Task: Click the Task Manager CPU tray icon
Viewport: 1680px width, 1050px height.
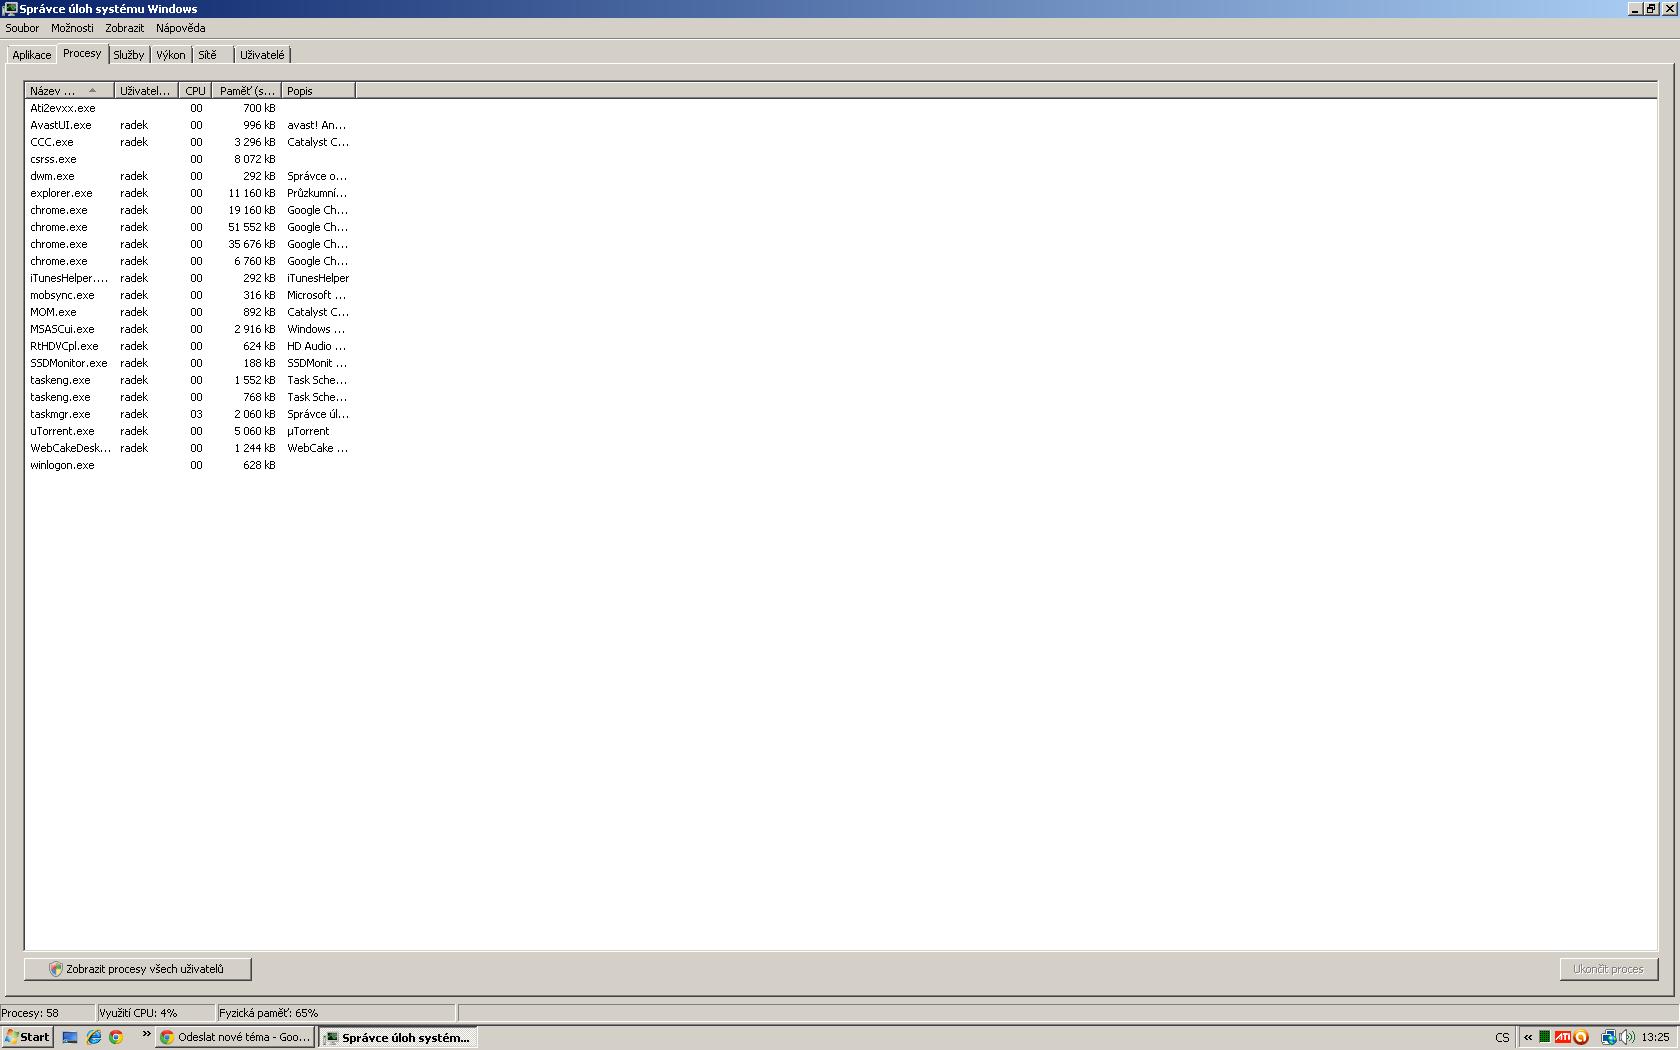Action: click(x=1545, y=1037)
